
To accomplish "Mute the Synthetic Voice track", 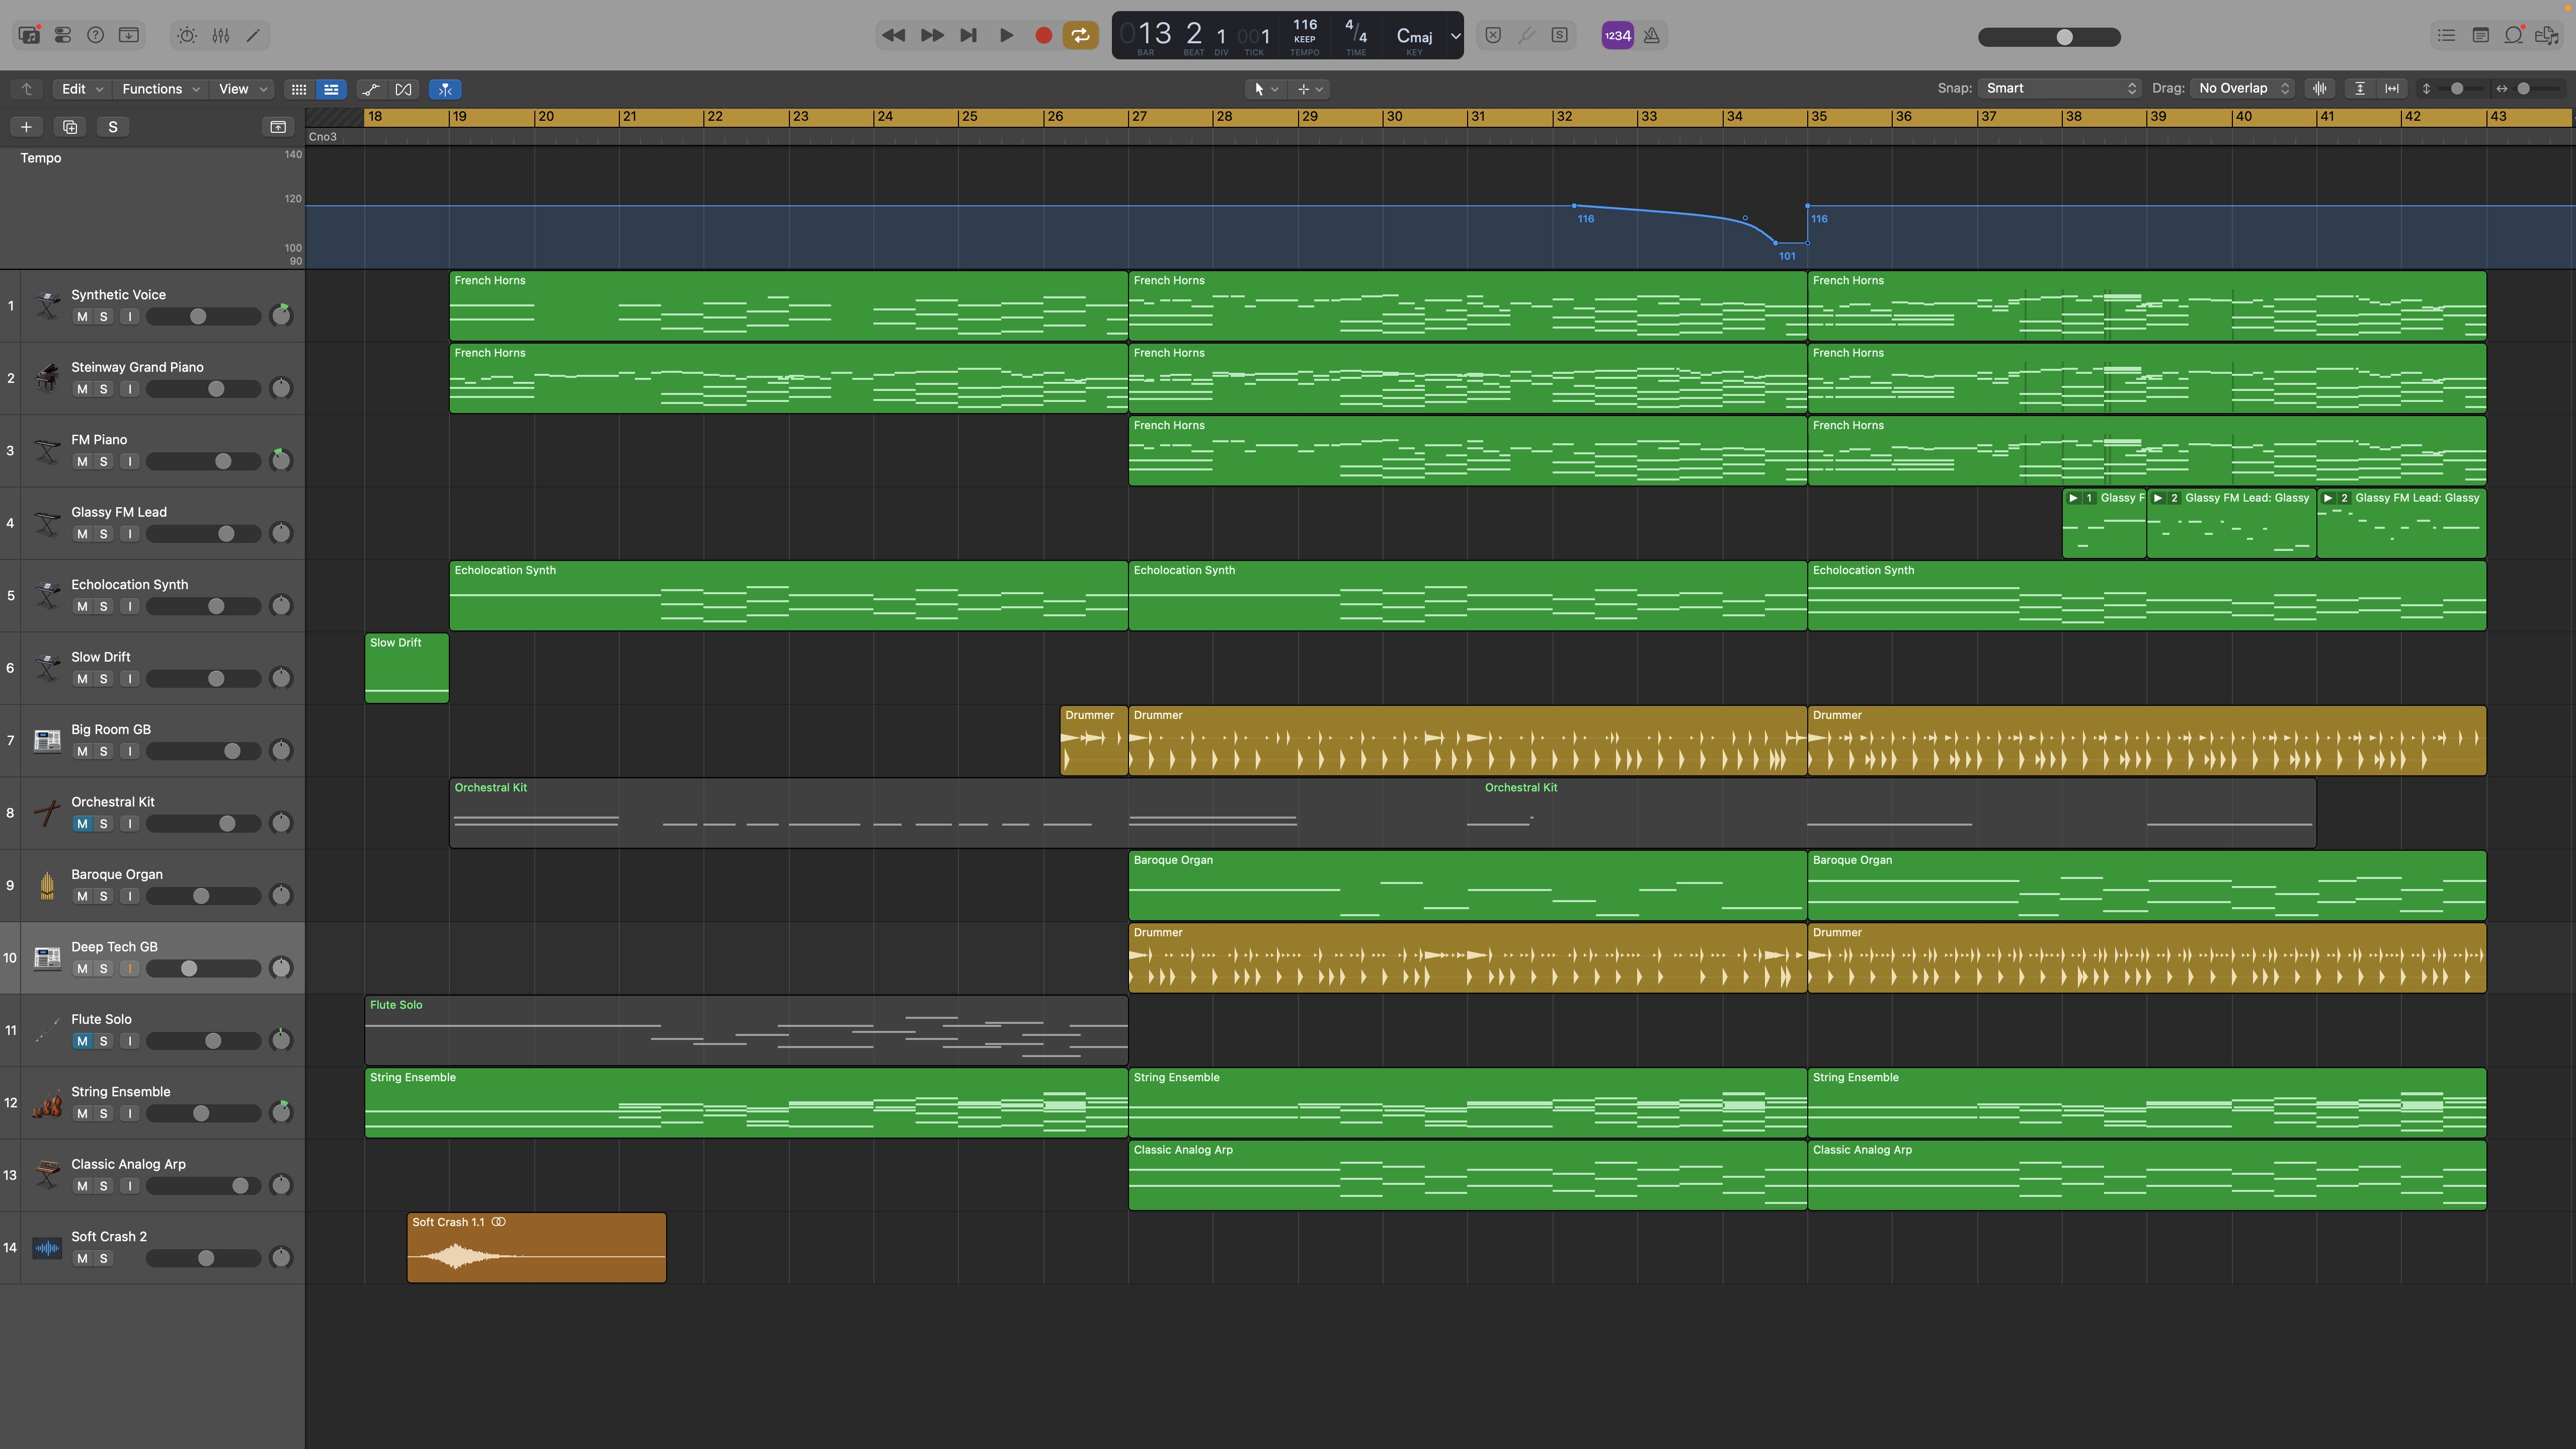I will (82, 317).
